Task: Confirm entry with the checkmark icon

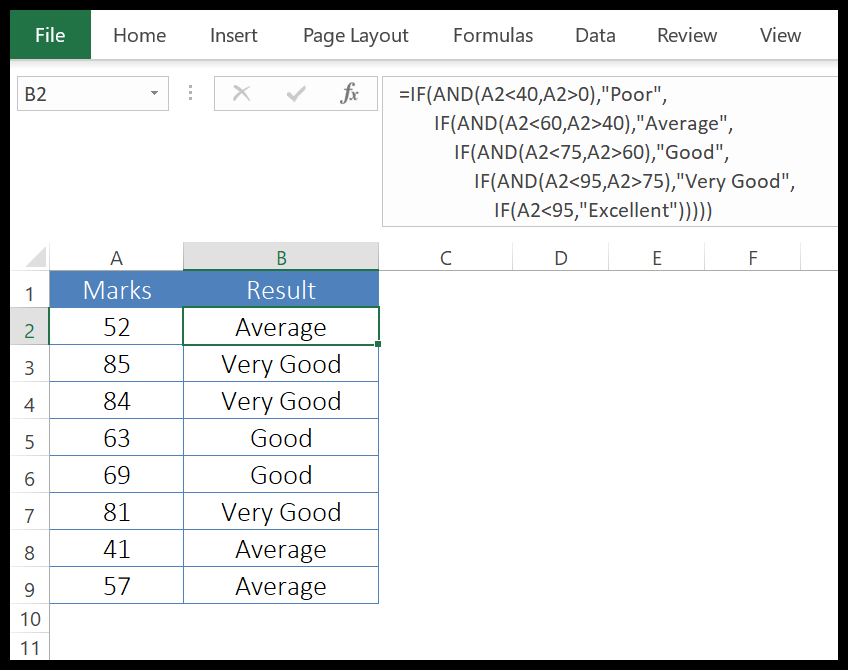Action: click(295, 93)
